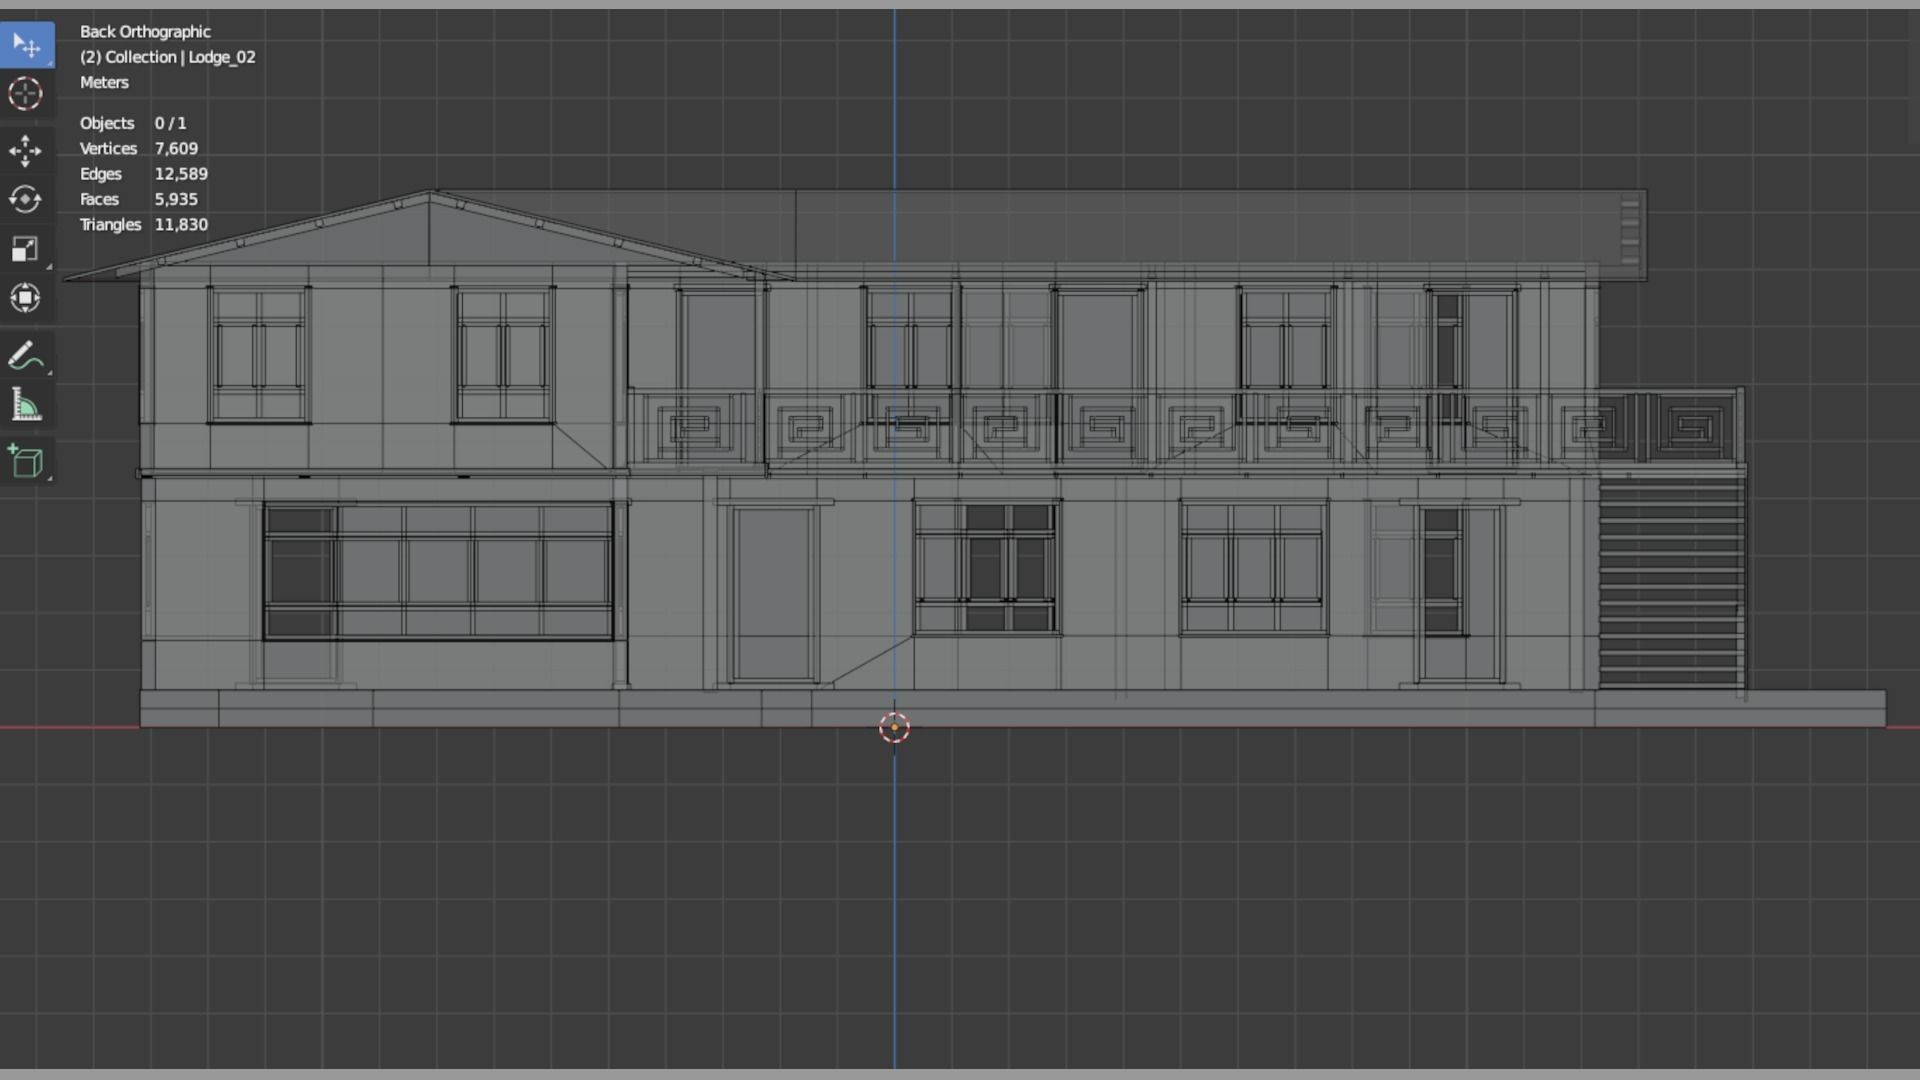Viewport: 1920px width, 1080px height.
Task: Activate the 3D Cursor tool
Action: [x=26, y=94]
